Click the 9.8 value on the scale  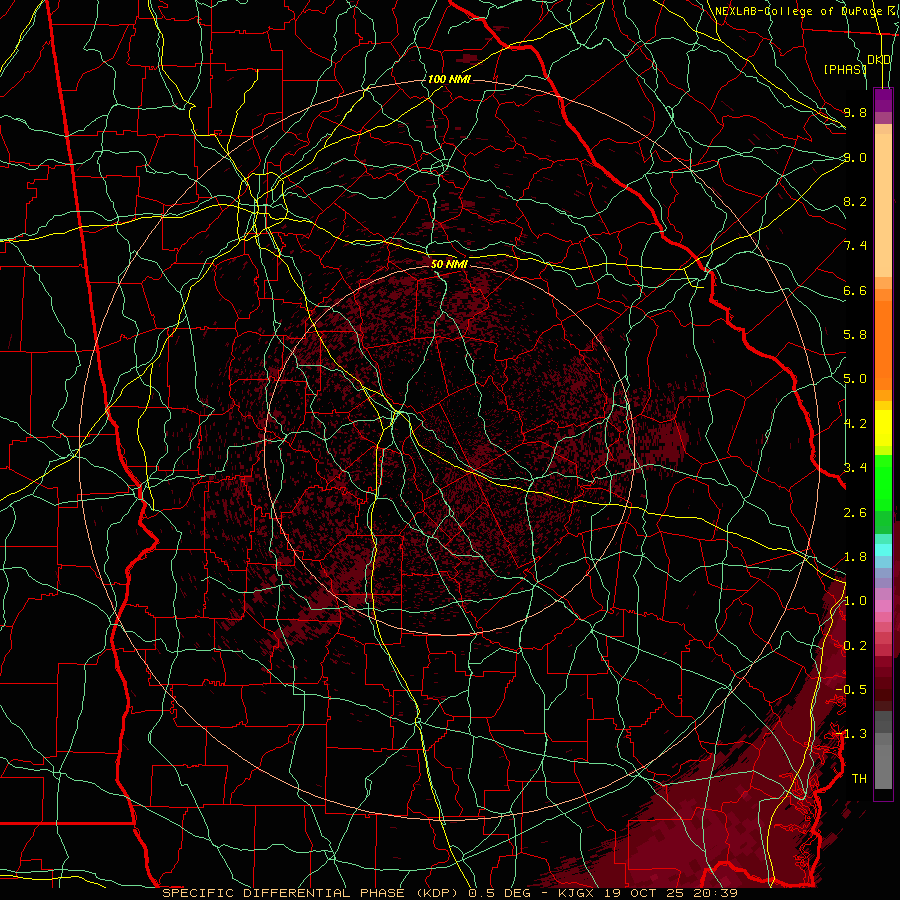[855, 112]
